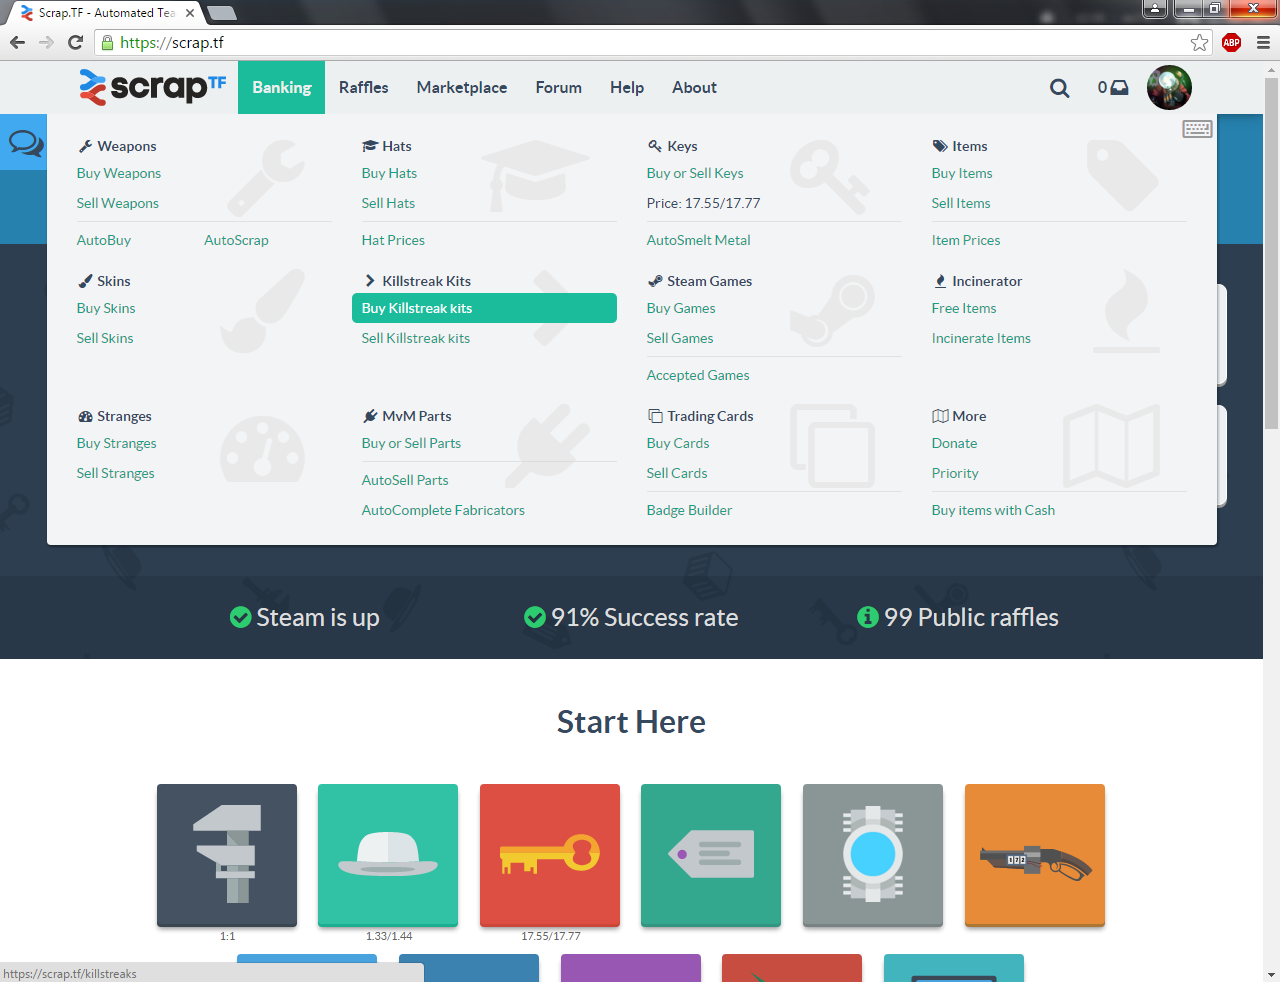The image size is (1280, 982).
Task: Open Buy or Sell Keys
Action: [x=695, y=173]
